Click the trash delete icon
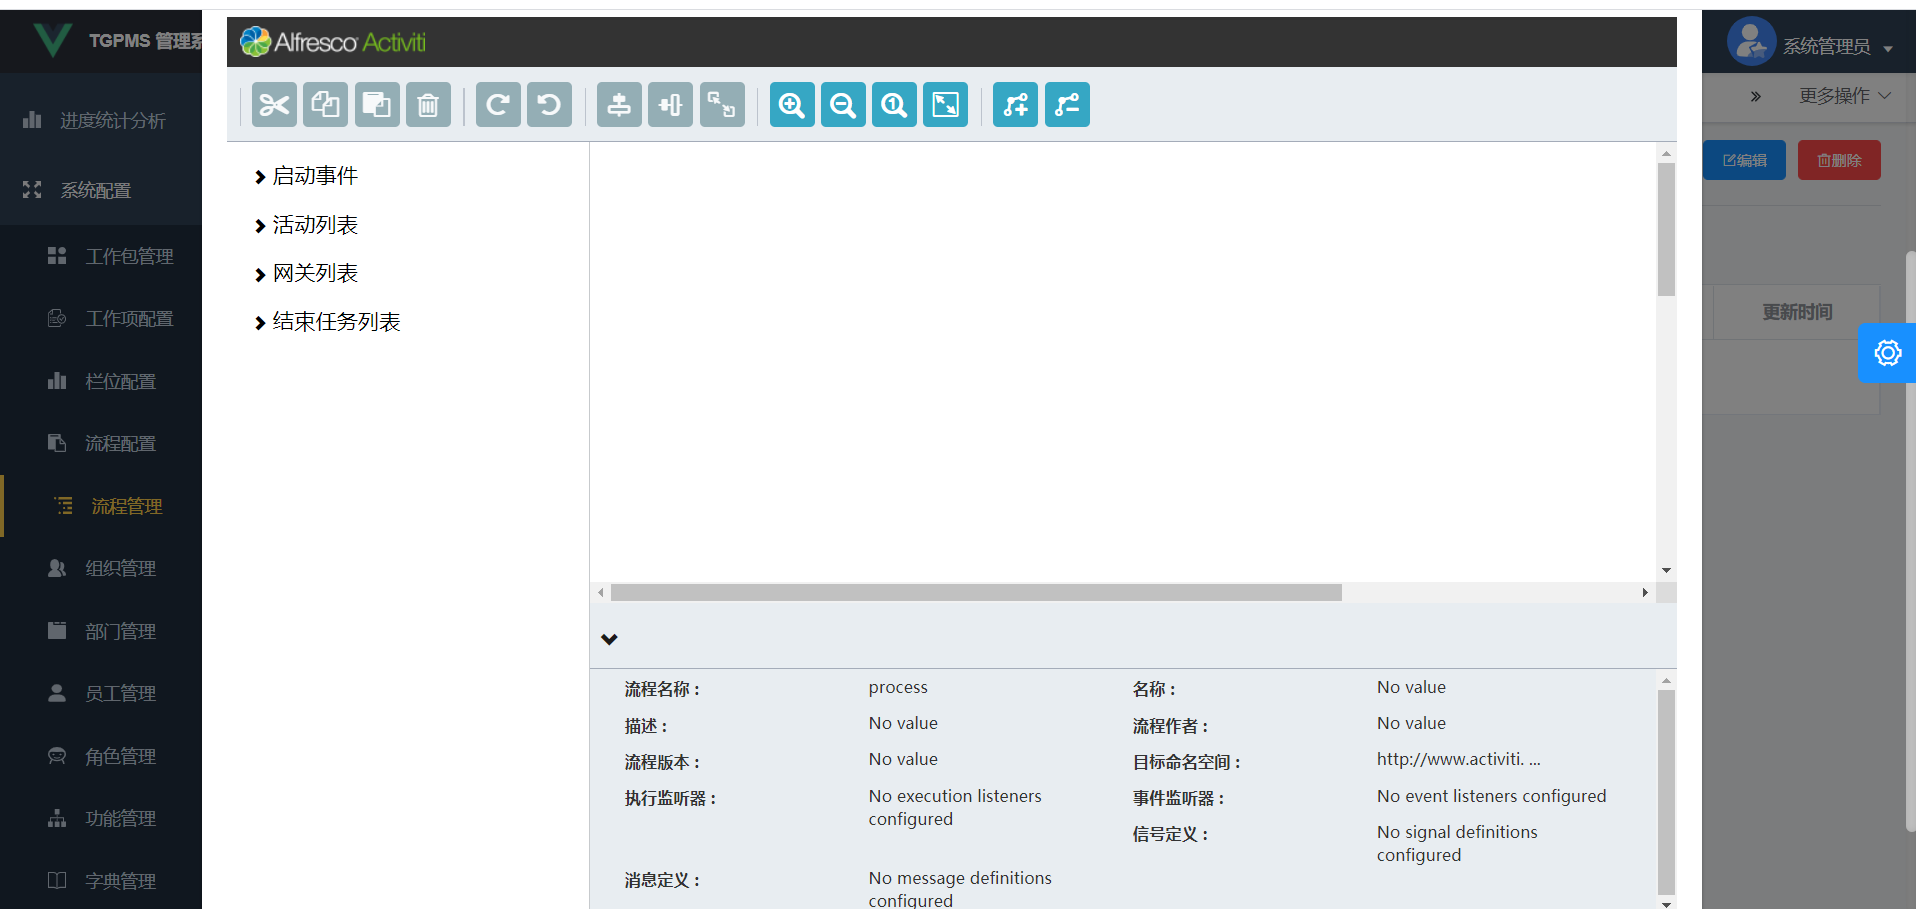Image resolution: width=1916 pixels, height=909 pixels. click(428, 104)
